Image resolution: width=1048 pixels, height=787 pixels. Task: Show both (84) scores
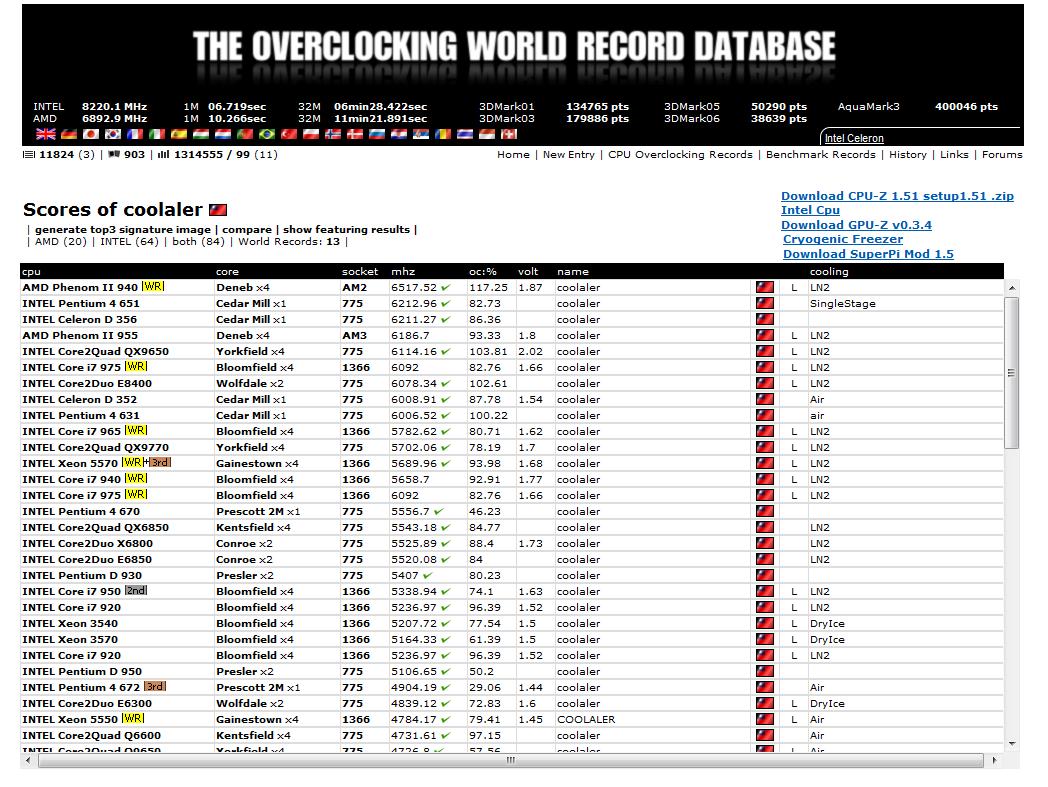[x=199, y=241]
